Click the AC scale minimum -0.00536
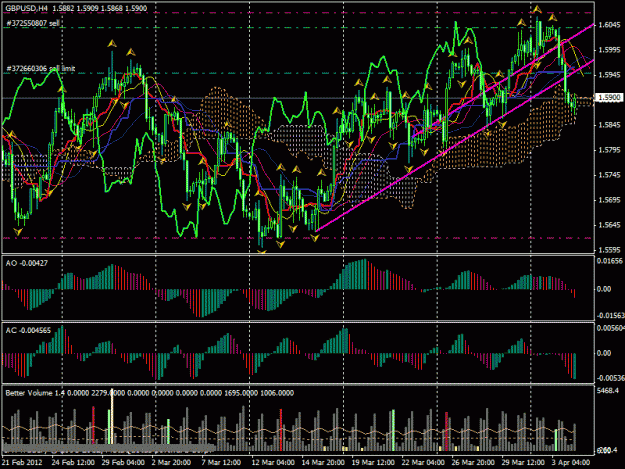The image size is (625, 469). click(610, 378)
